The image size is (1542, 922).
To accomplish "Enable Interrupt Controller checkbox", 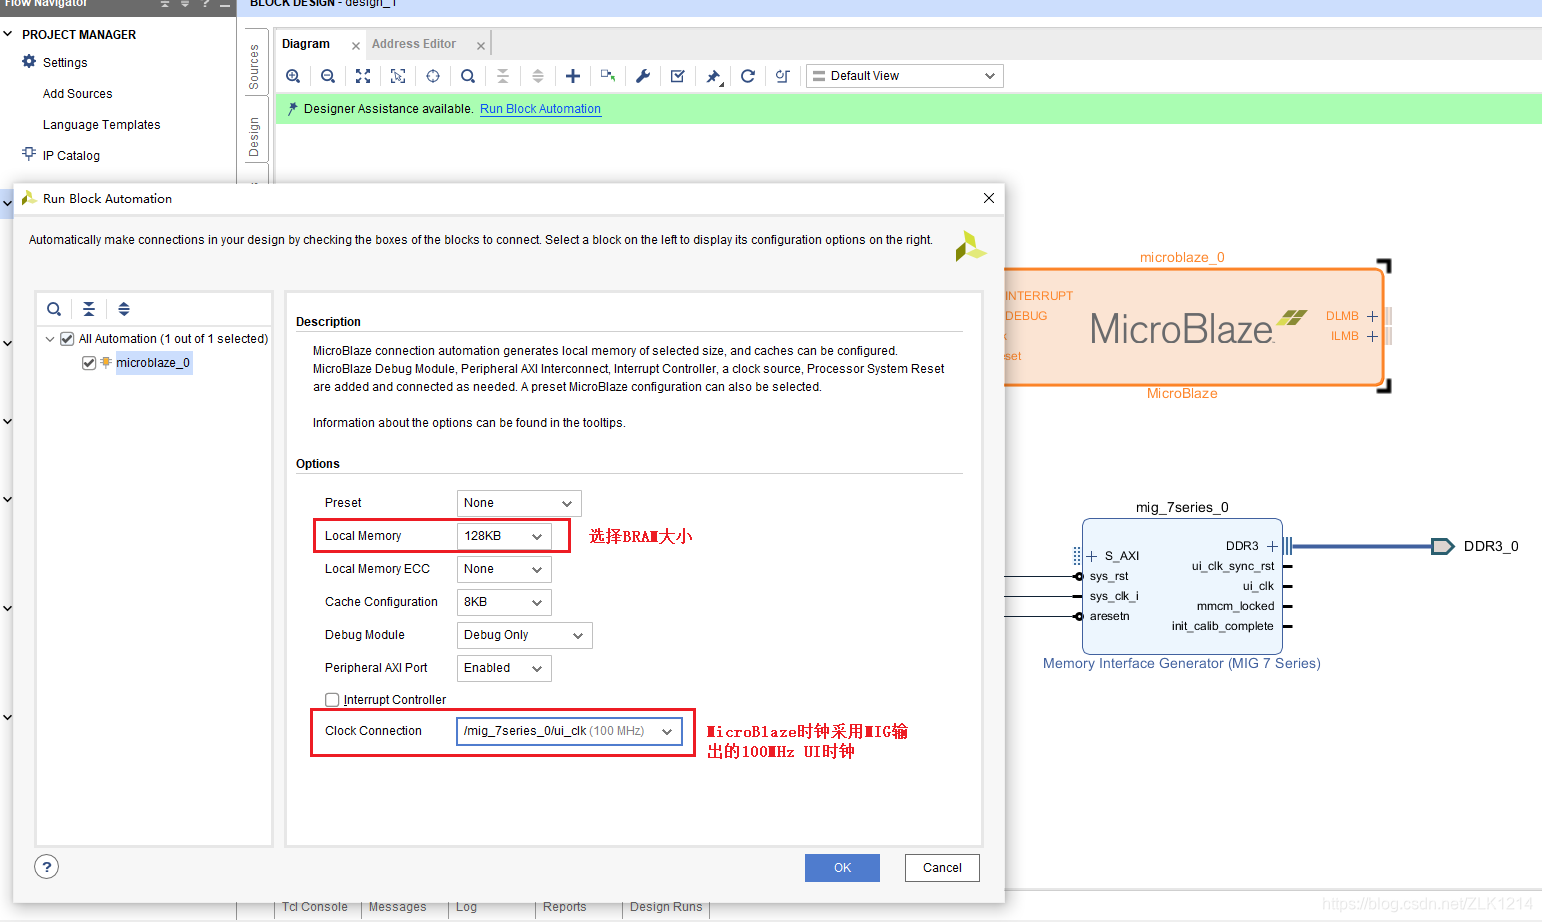I will [x=332, y=700].
